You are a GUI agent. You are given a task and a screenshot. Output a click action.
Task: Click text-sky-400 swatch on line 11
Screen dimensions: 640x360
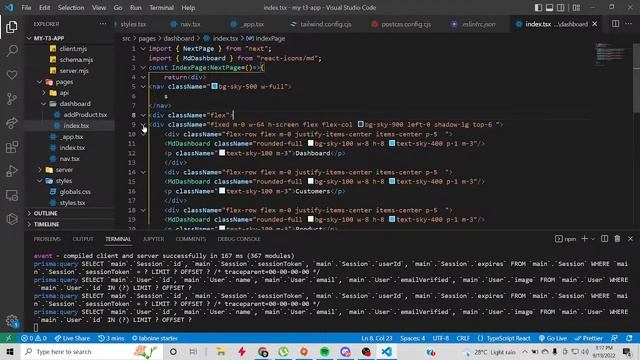pos(392,143)
